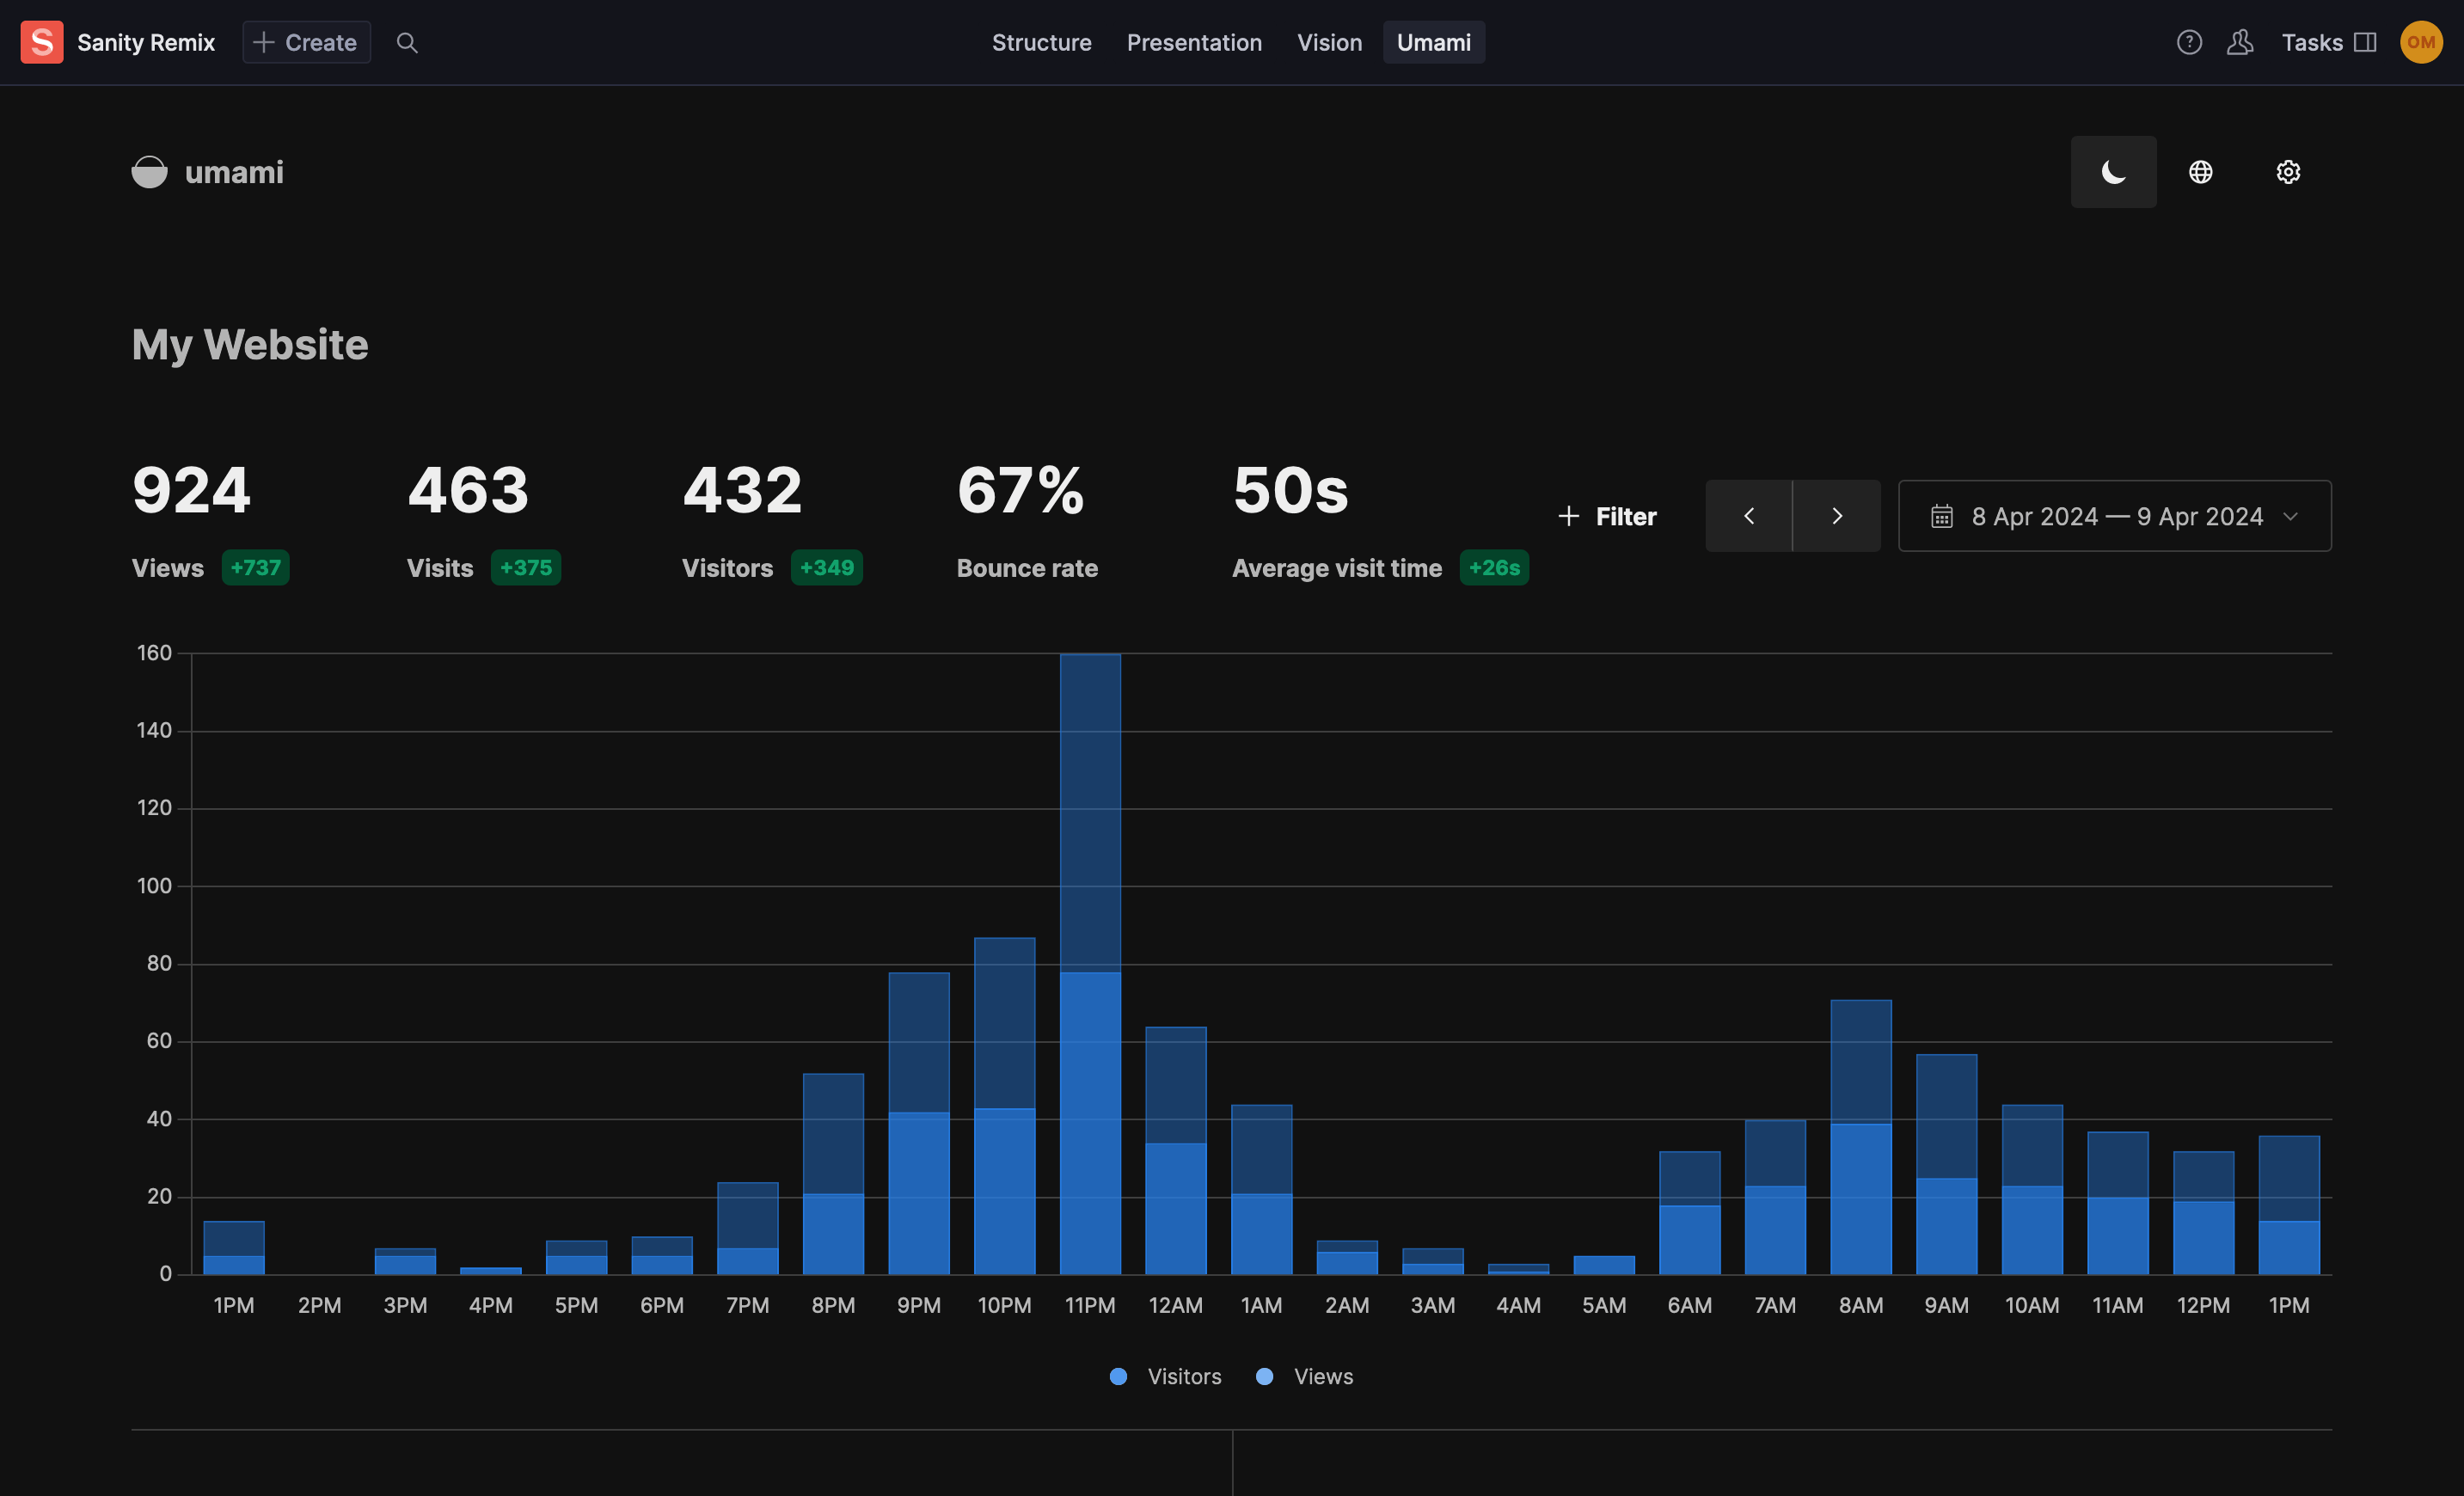The height and width of the screenshot is (1496, 2464).
Task: Click the umami bowl logo icon
Action: point(149,171)
